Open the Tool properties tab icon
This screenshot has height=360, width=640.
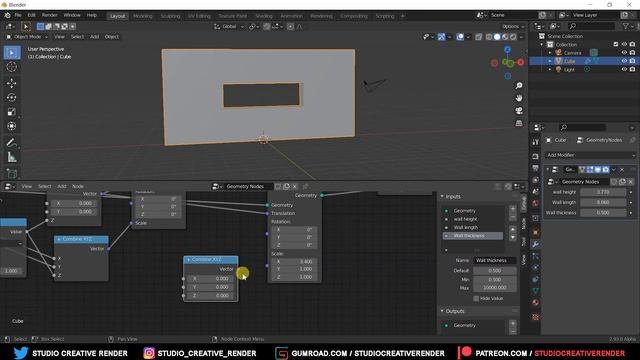[536, 142]
